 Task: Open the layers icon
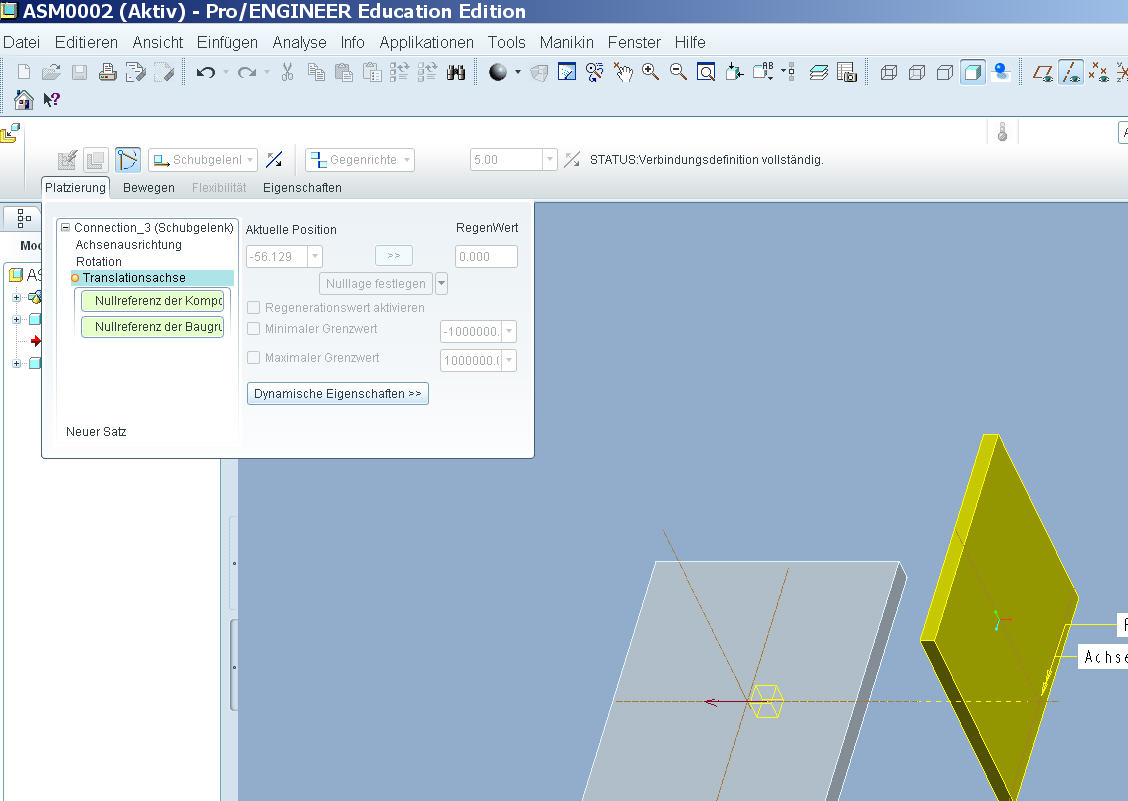click(819, 72)
